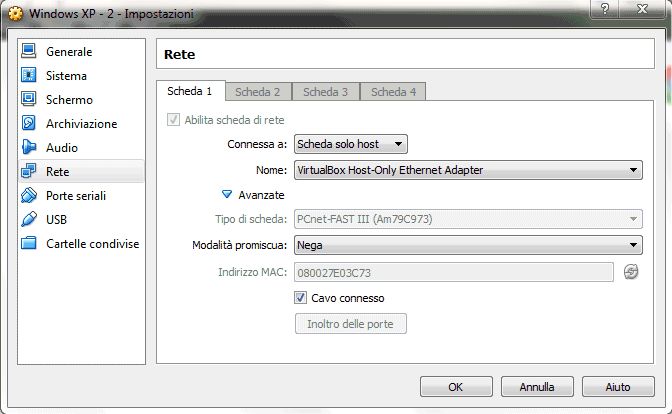Open the Generale settings section
Screen dimensions: 672x414
pyautogui.click(x=81, y=51)
